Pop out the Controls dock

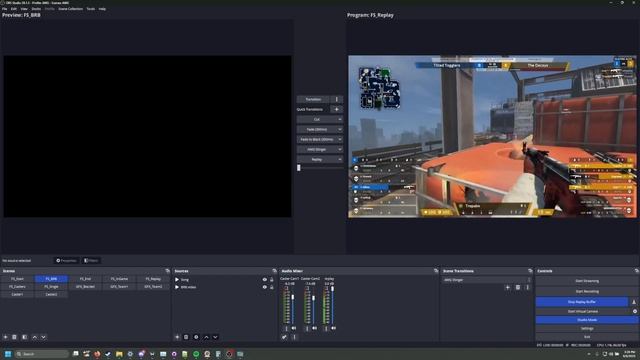pyautogui.click(x=637, y=271)
